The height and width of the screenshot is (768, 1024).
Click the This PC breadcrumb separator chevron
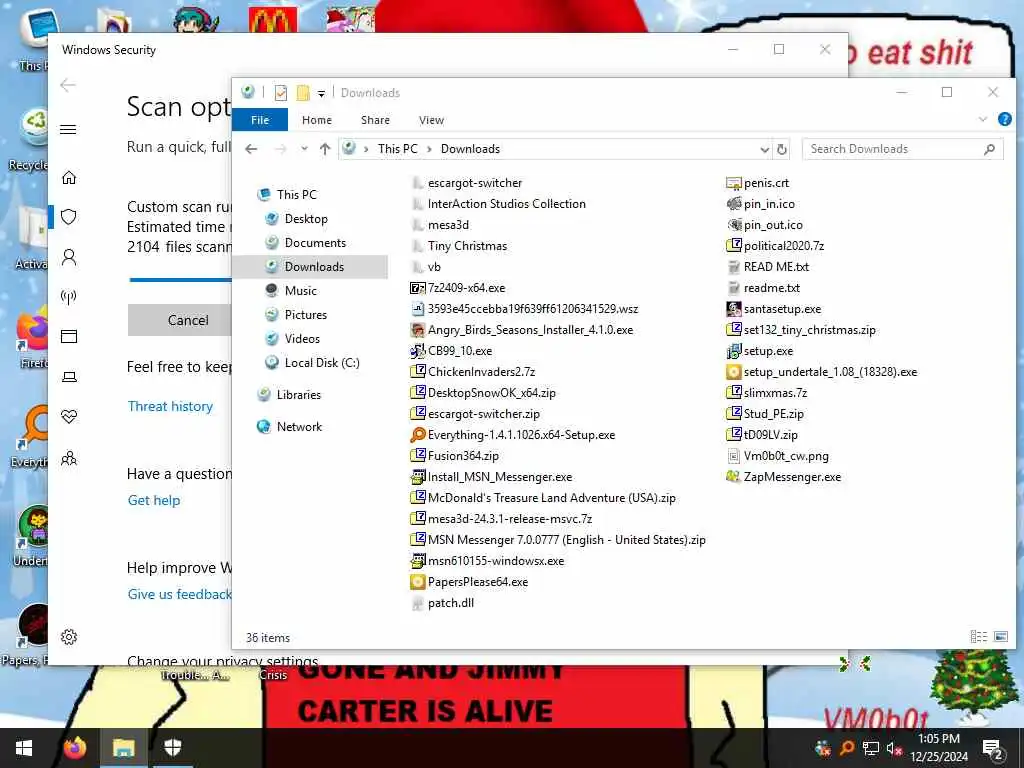[x=429, y=149]
